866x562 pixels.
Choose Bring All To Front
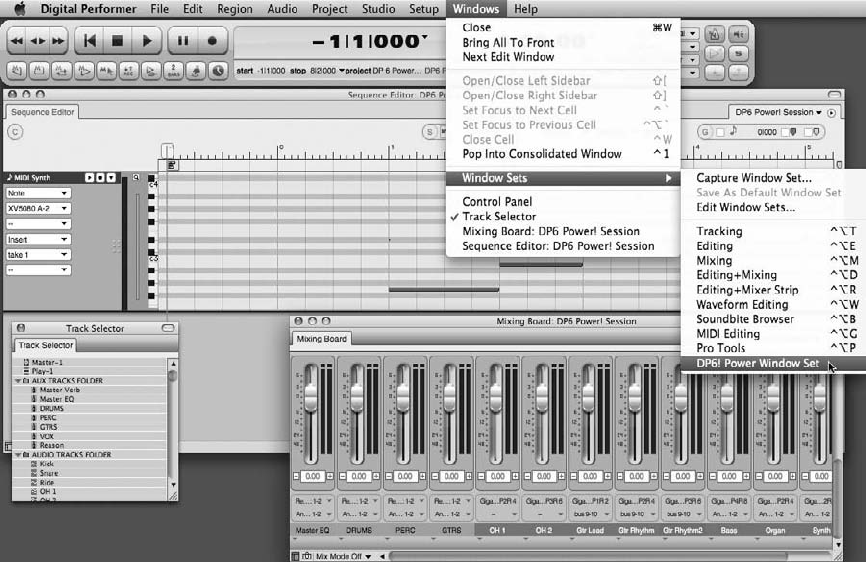pos(563,43)
